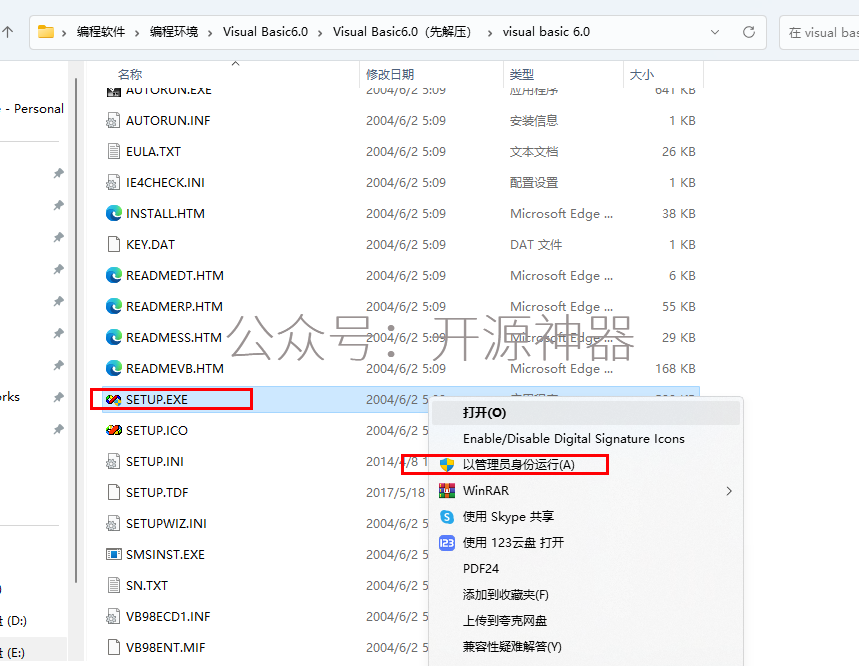Click the folder icon in address bar

(45, 32)
